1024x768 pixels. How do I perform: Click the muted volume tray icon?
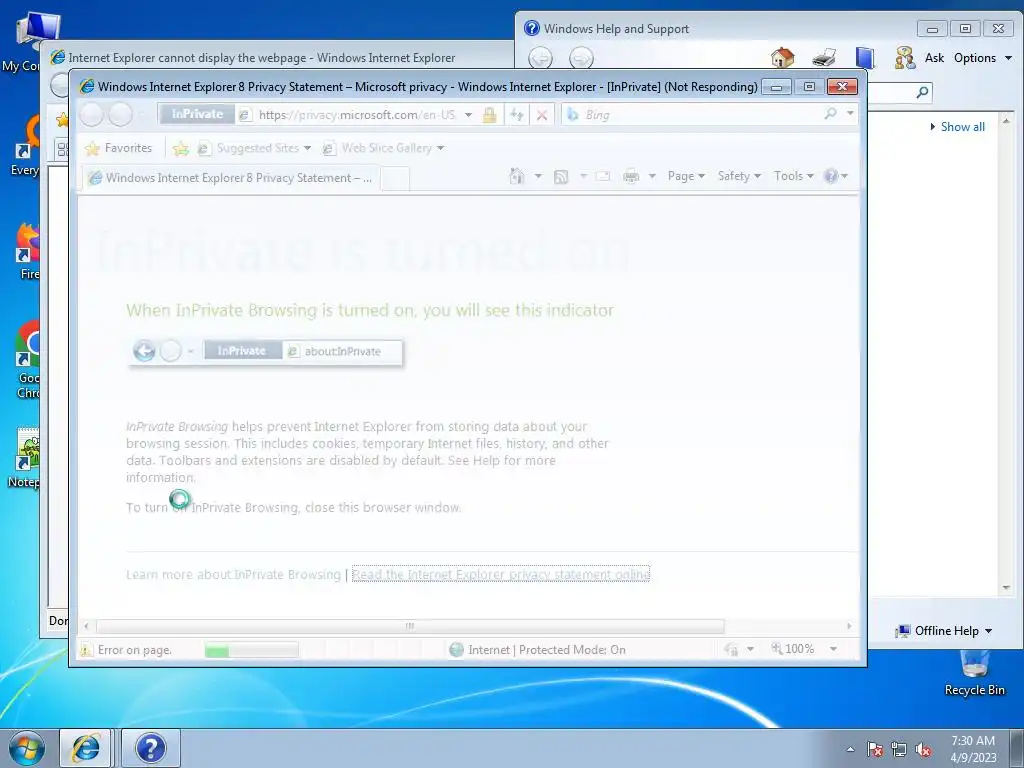coord(923,750)
